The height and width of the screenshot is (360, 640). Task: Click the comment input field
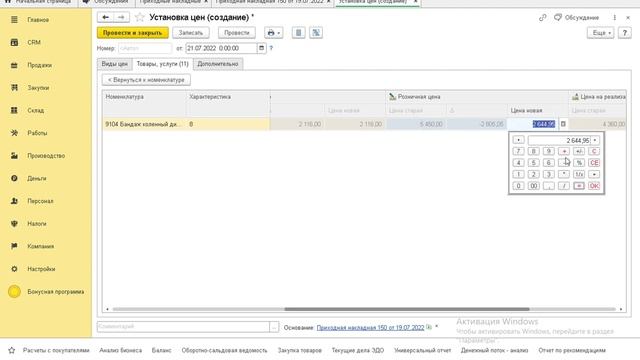click(x=183, y=327)
